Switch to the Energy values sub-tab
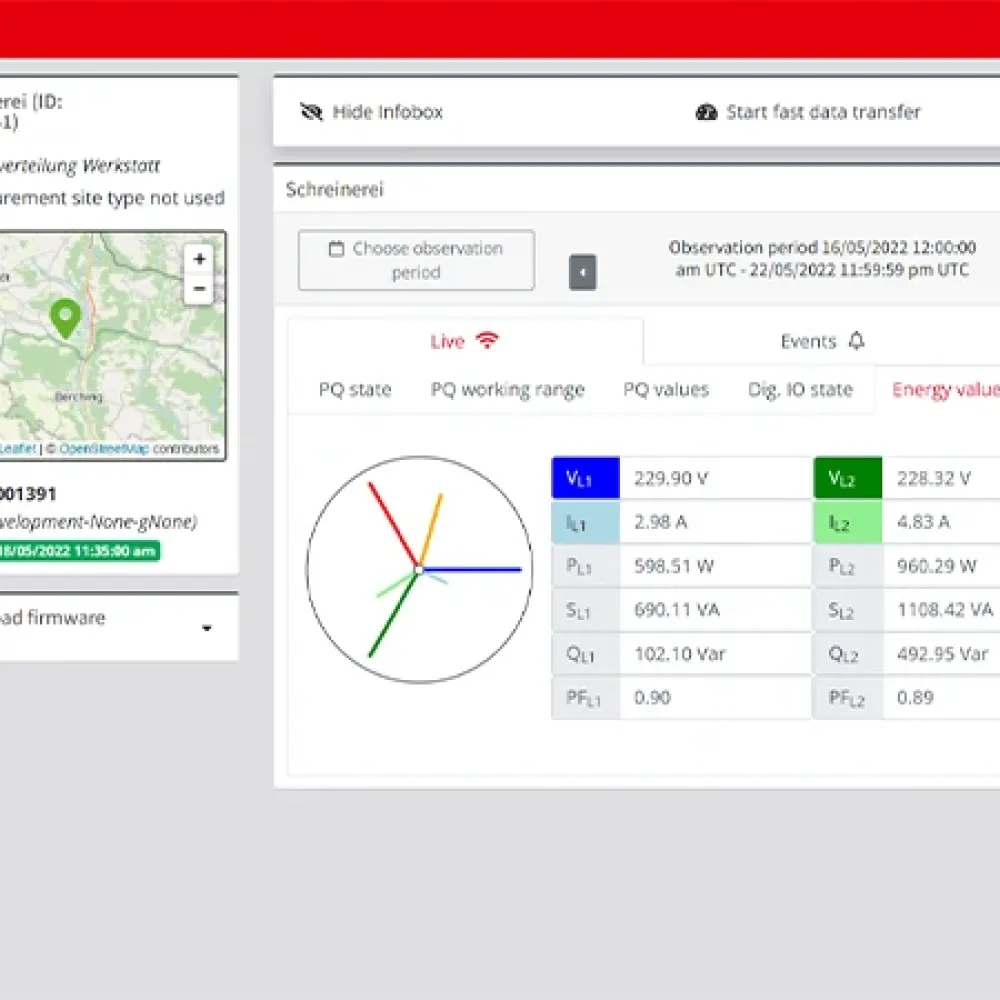 point(946,390)
